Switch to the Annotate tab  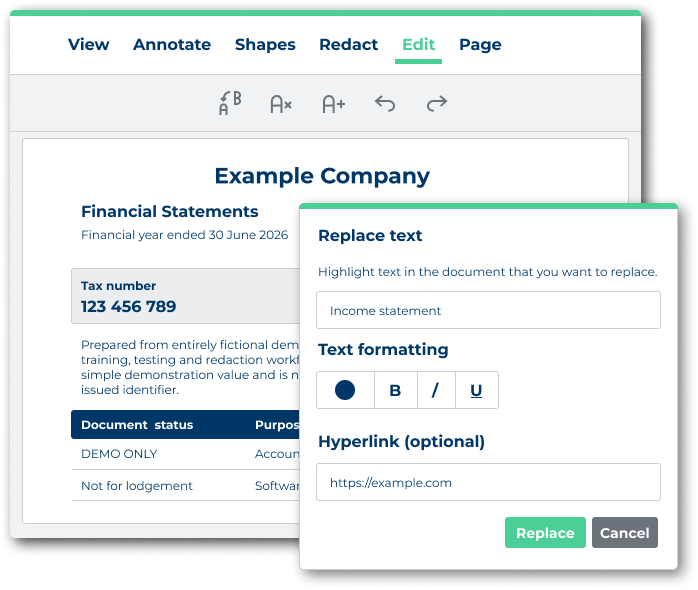click(172, 45)
